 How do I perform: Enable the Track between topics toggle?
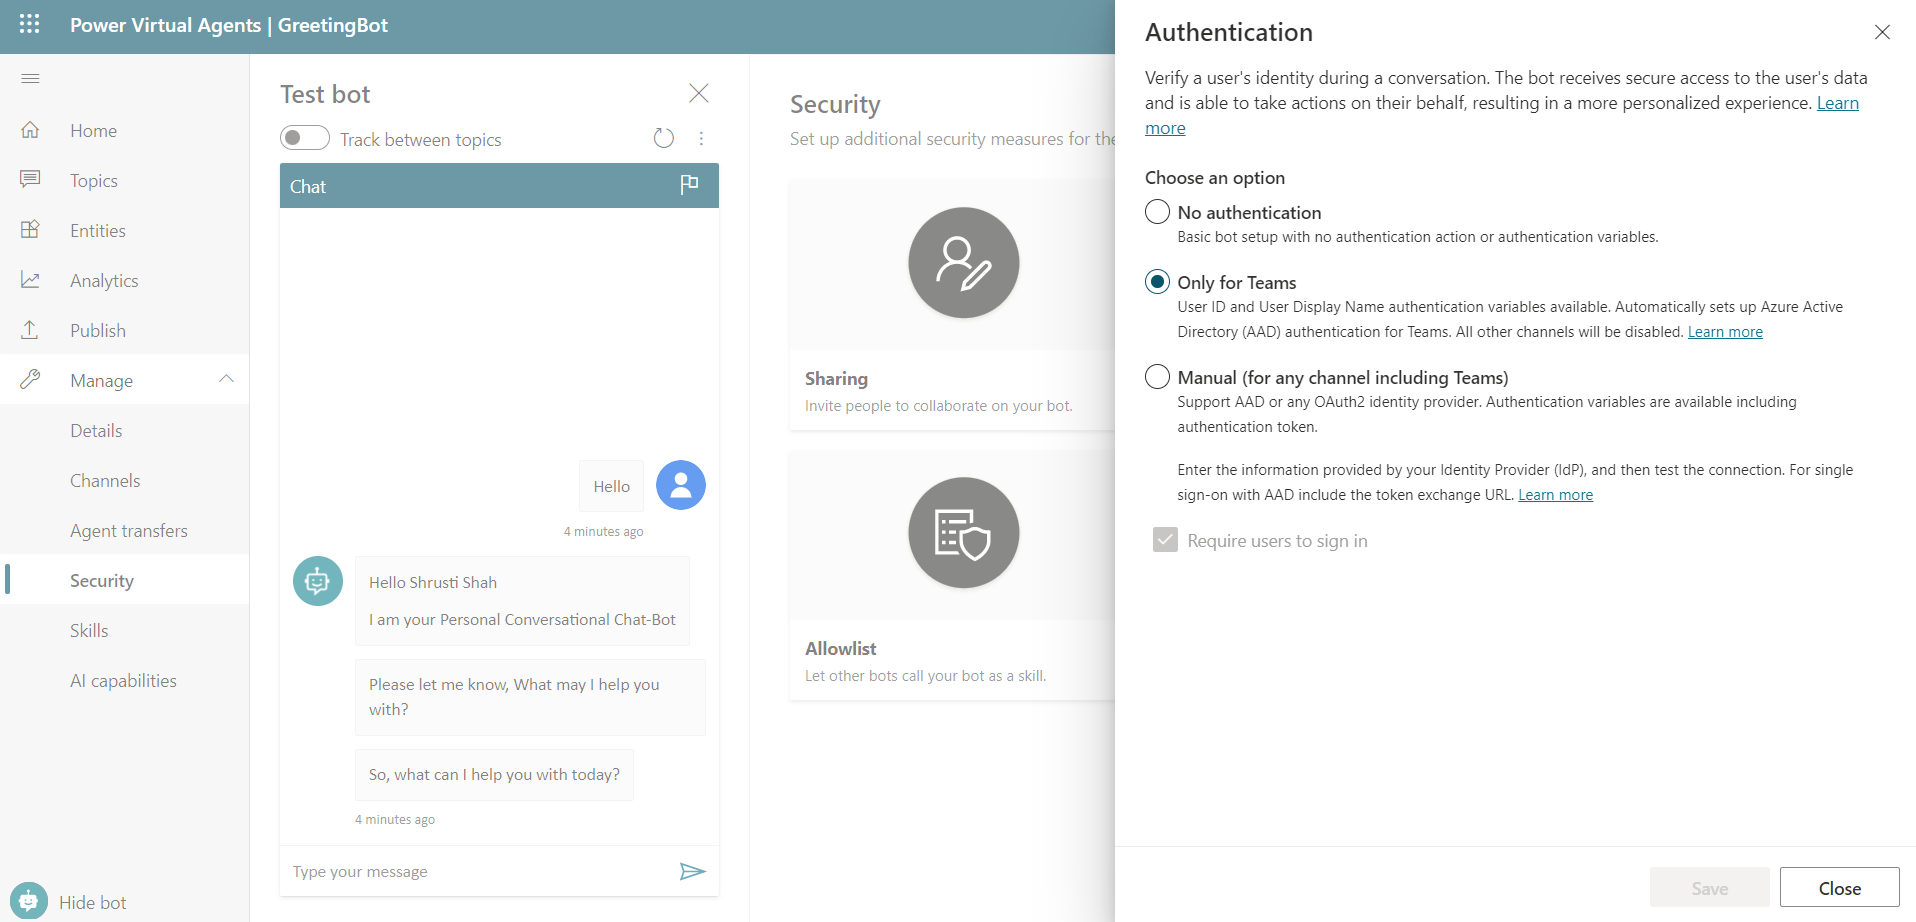coord(305,137)
